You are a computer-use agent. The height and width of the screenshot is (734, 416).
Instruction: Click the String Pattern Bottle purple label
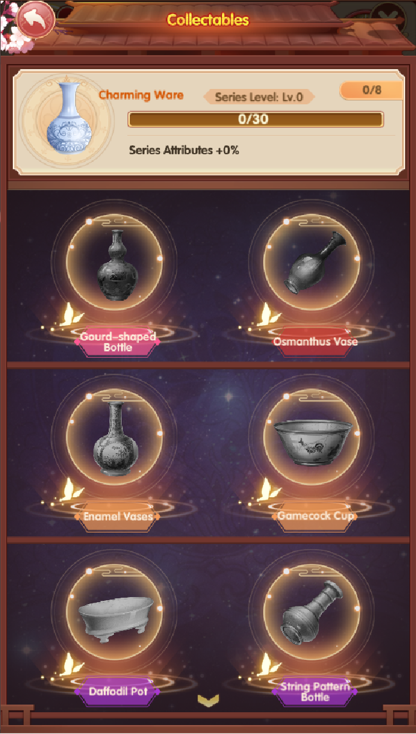(315, 692)
